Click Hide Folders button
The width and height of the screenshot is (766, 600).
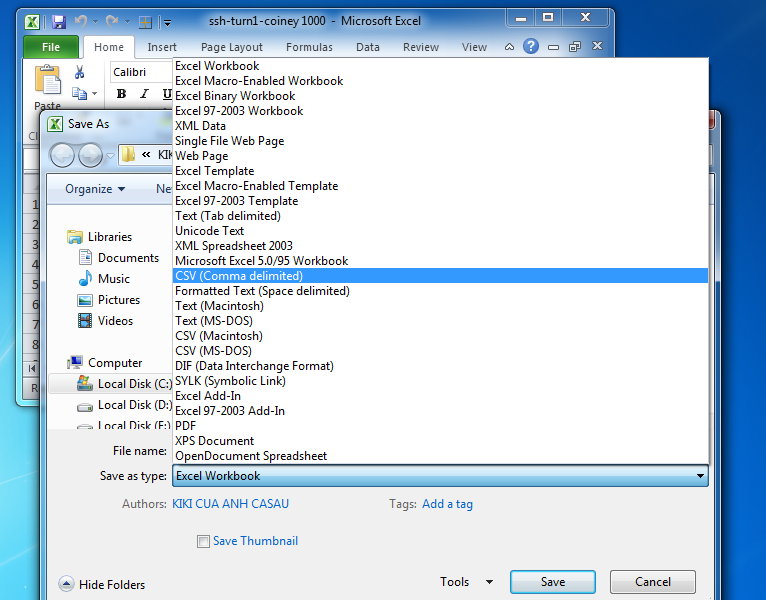tap(102, 584)
